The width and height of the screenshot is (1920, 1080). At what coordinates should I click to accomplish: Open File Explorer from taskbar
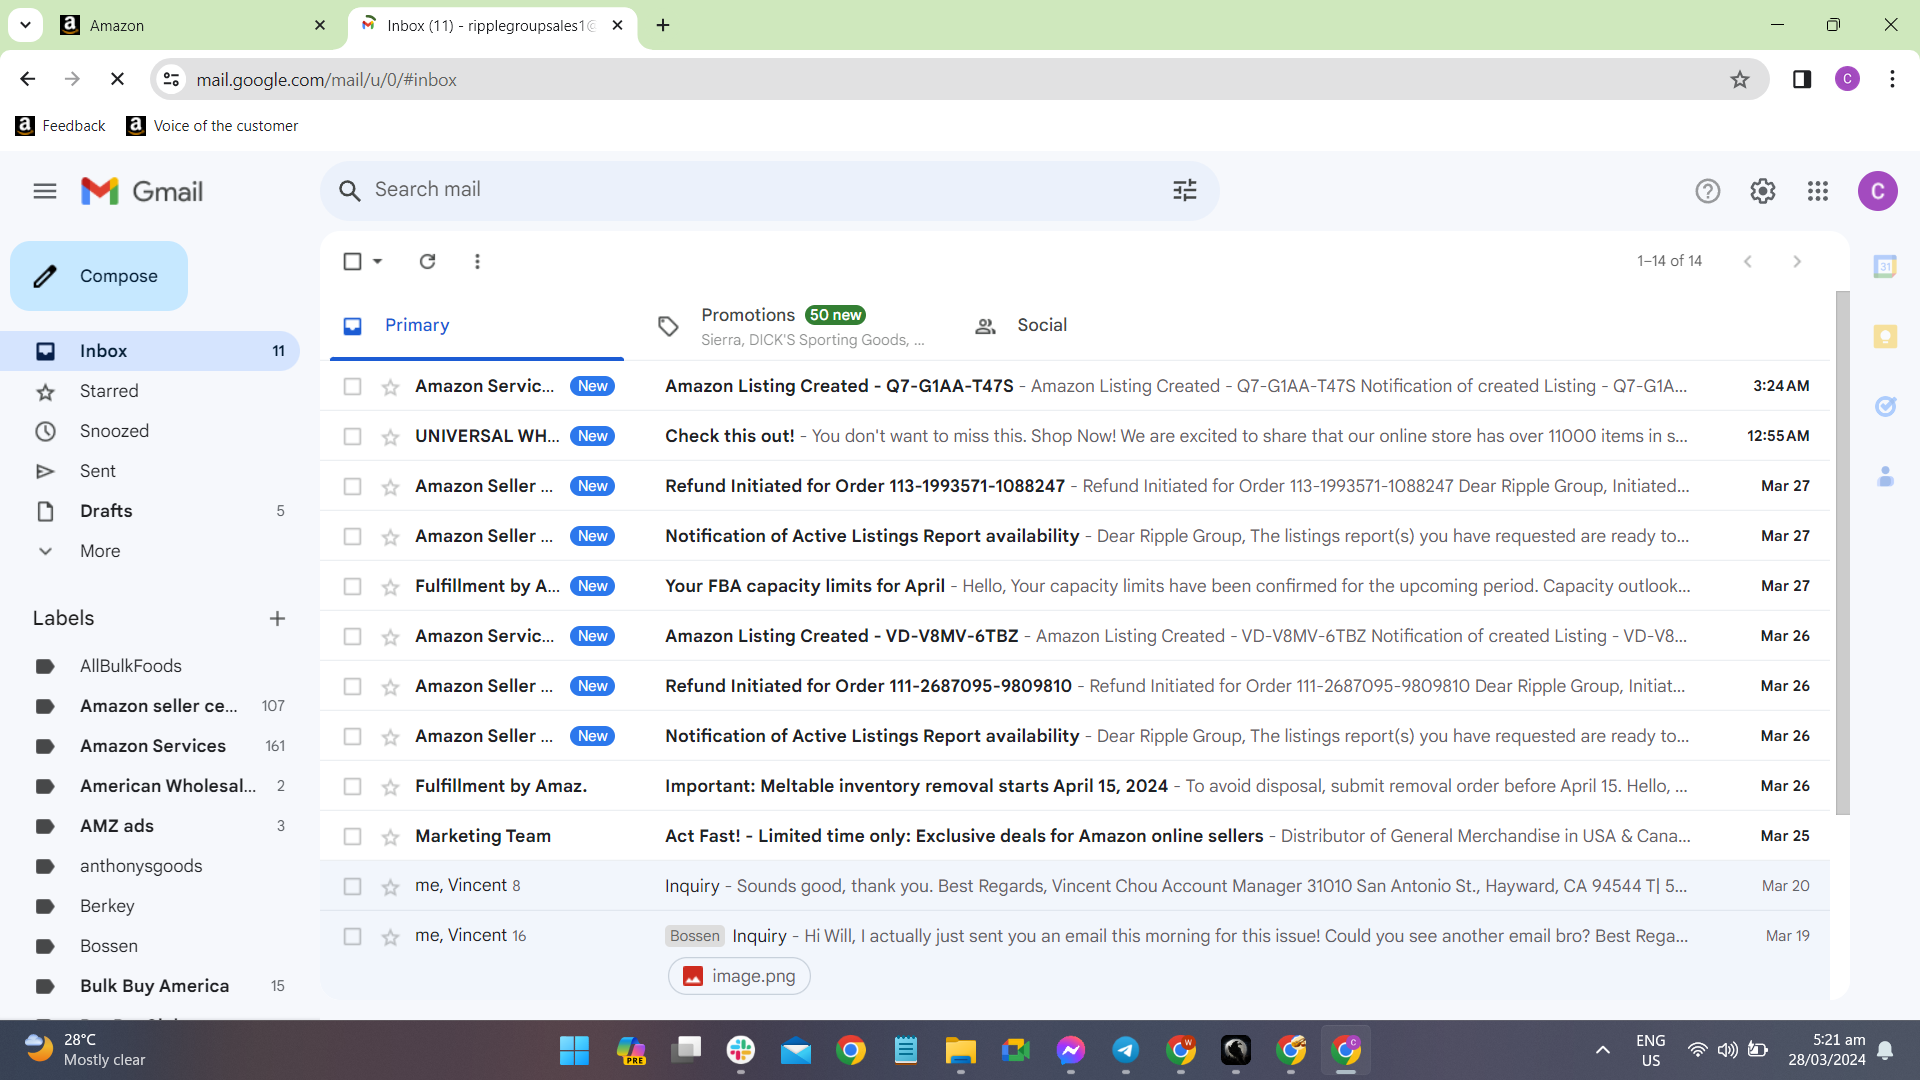pyautogui.click(x=960, y=1050)
